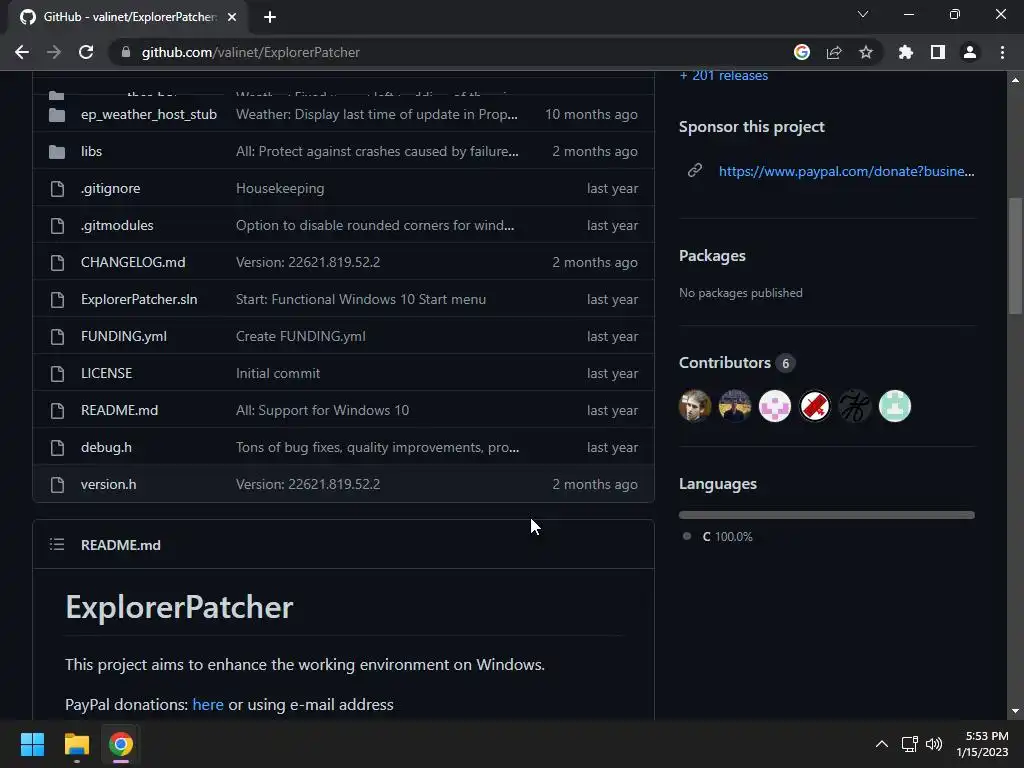Show hidden system tray icons
The image size is (1024, 768).
(x=882, y=744)
